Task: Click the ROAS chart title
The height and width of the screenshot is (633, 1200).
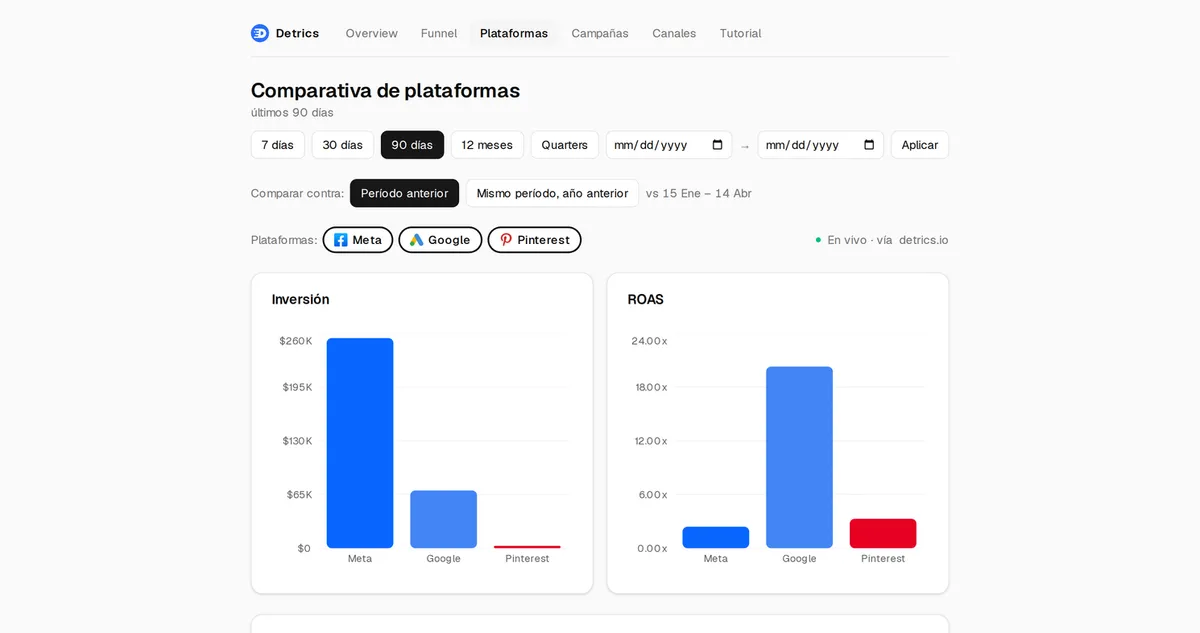Action: click(x=645, y=299)
